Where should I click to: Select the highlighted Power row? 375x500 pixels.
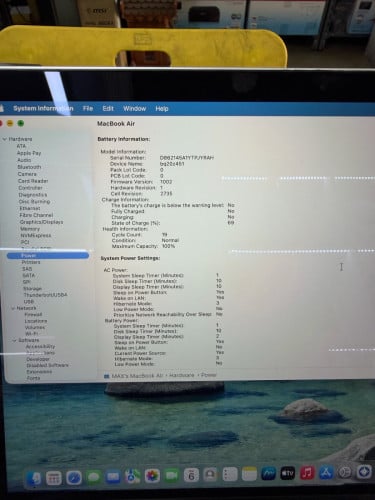(x=48, y=256)
